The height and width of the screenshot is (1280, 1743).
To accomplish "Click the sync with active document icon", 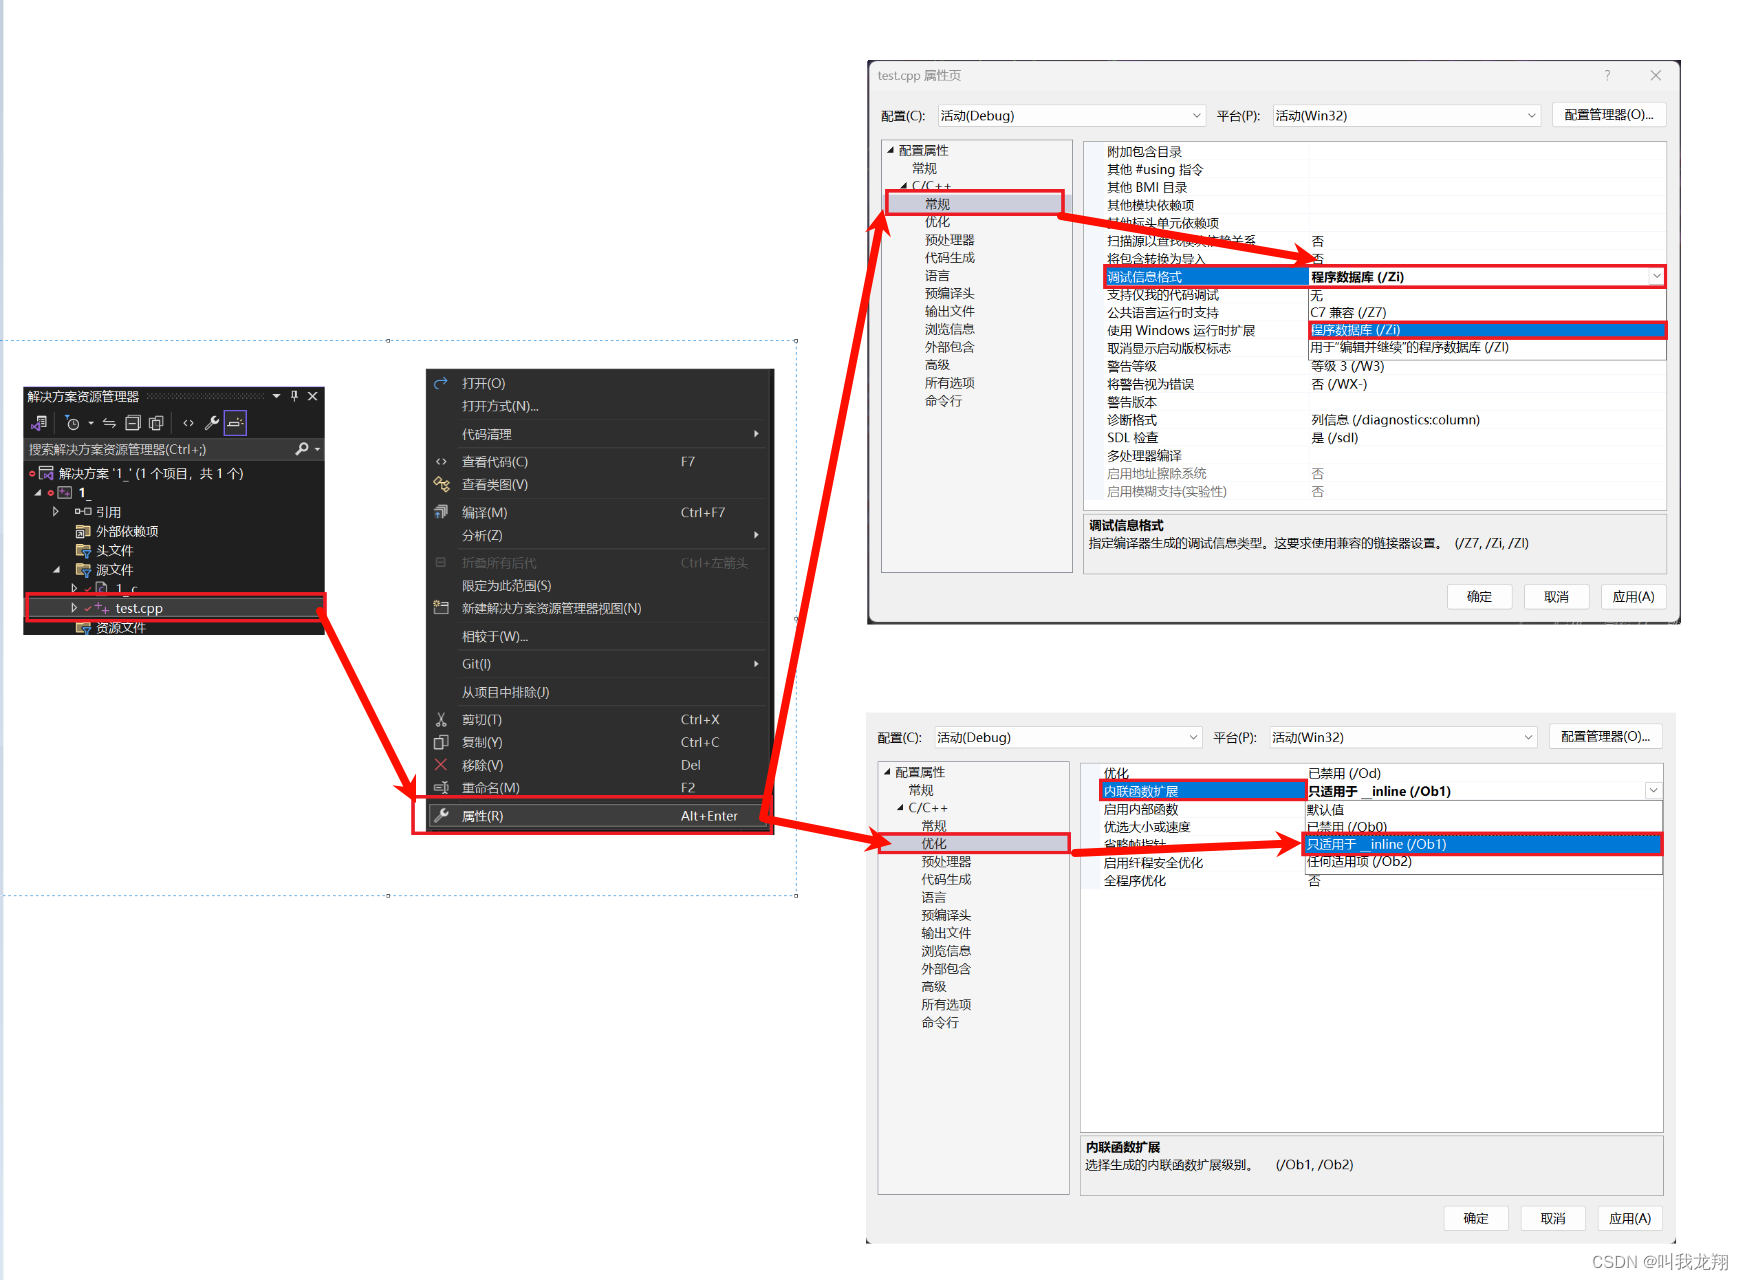I will 109,423.
